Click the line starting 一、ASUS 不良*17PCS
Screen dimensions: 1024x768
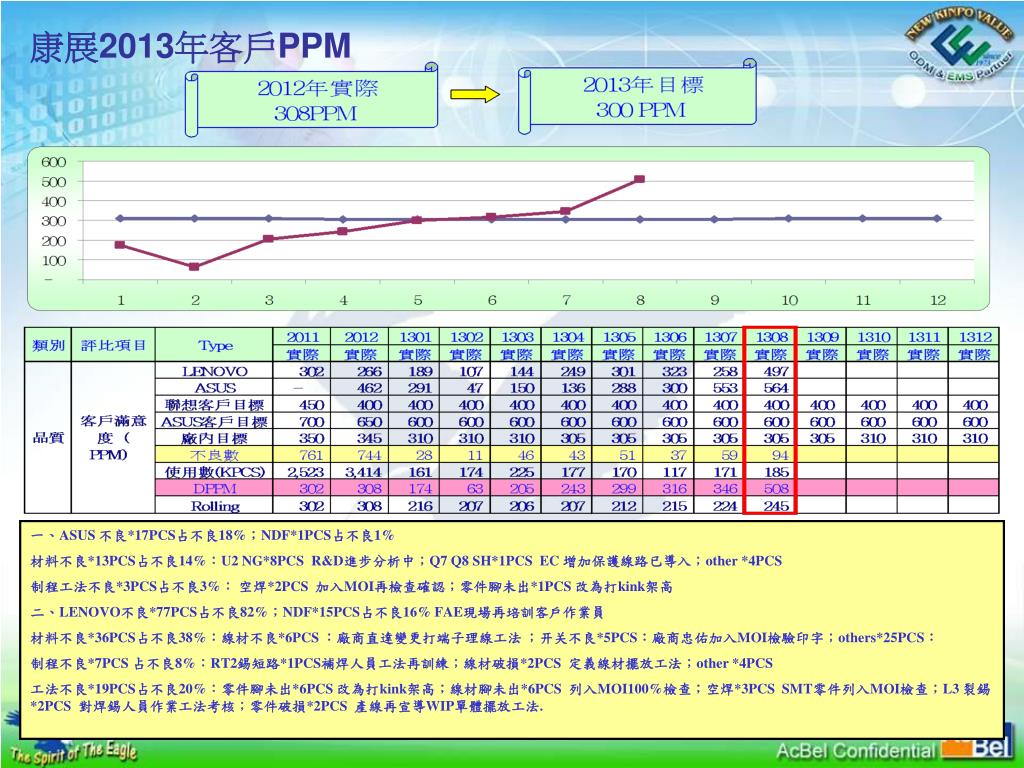click(x=213, y=536)
